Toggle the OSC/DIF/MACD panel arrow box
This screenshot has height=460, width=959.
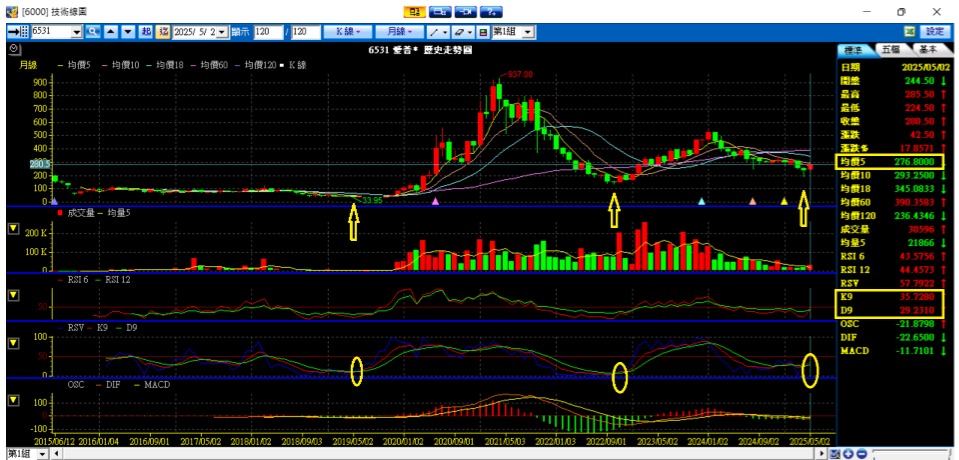[13, 400]
